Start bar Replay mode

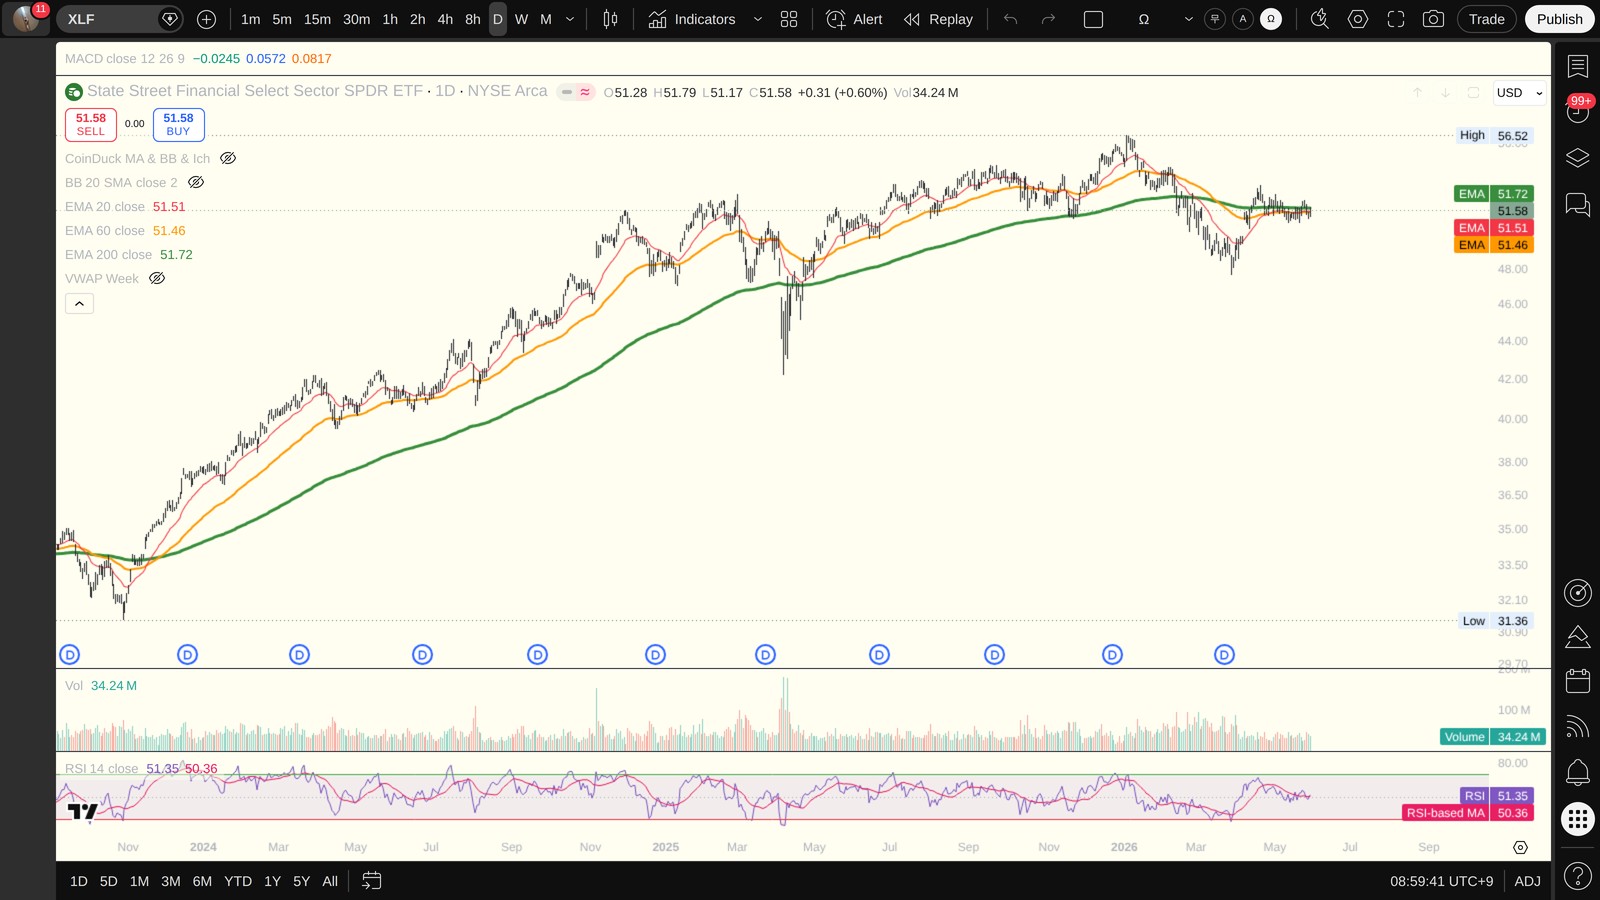(938, 19)
